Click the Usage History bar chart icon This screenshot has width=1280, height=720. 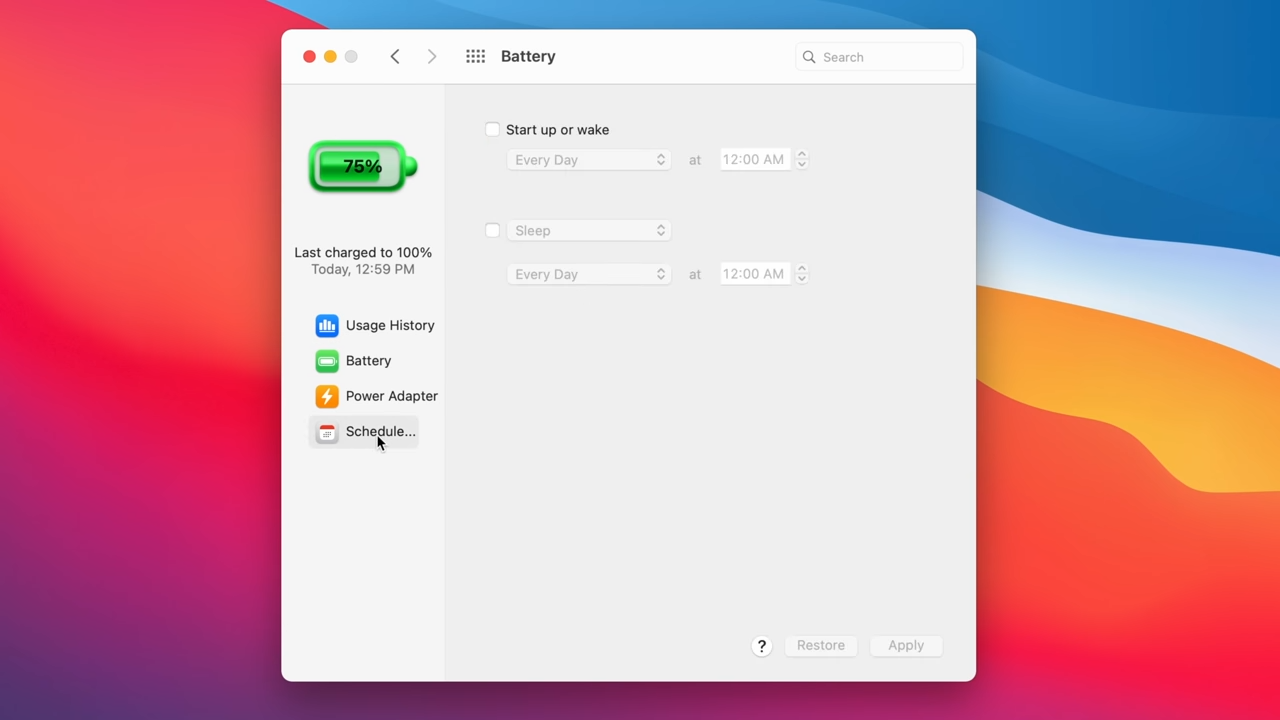[327, 325]
